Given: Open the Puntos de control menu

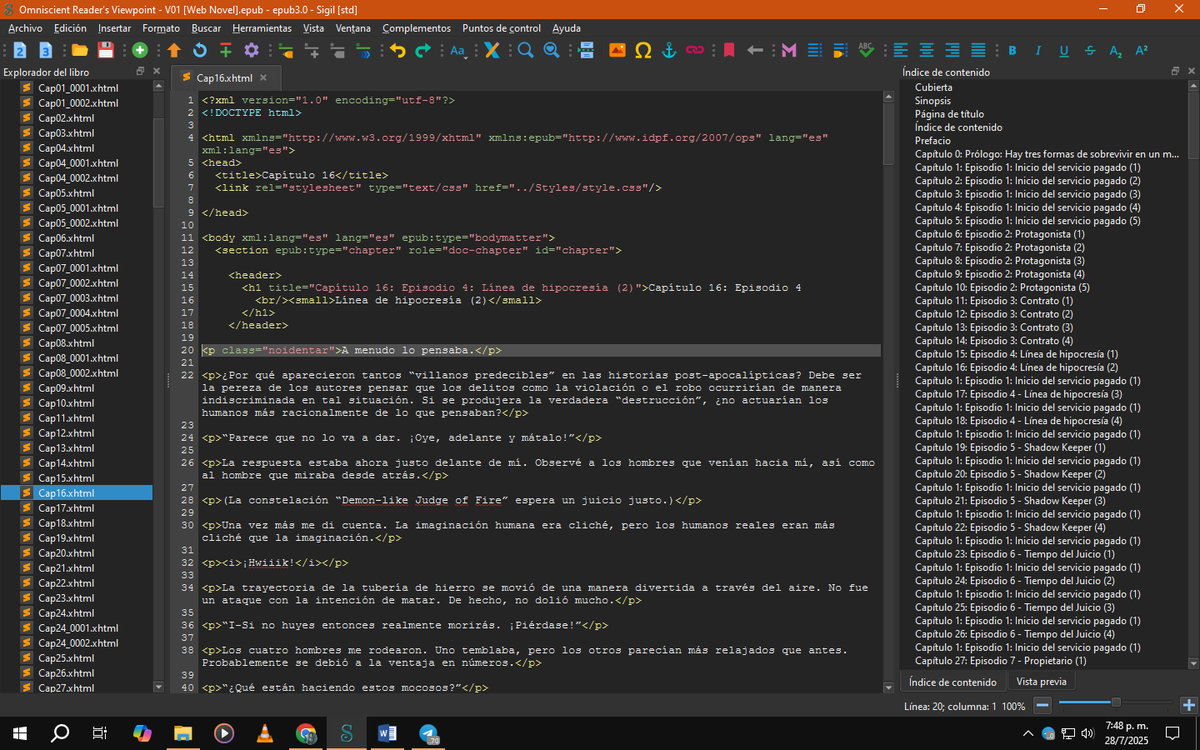Looking at the screenshot, I should tap(502, 28).
